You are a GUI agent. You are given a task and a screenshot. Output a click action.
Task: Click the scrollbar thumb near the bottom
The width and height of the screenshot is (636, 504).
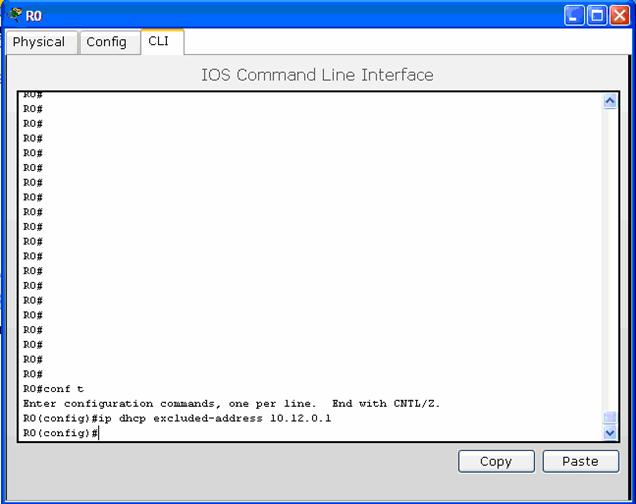tap(611, 418)
